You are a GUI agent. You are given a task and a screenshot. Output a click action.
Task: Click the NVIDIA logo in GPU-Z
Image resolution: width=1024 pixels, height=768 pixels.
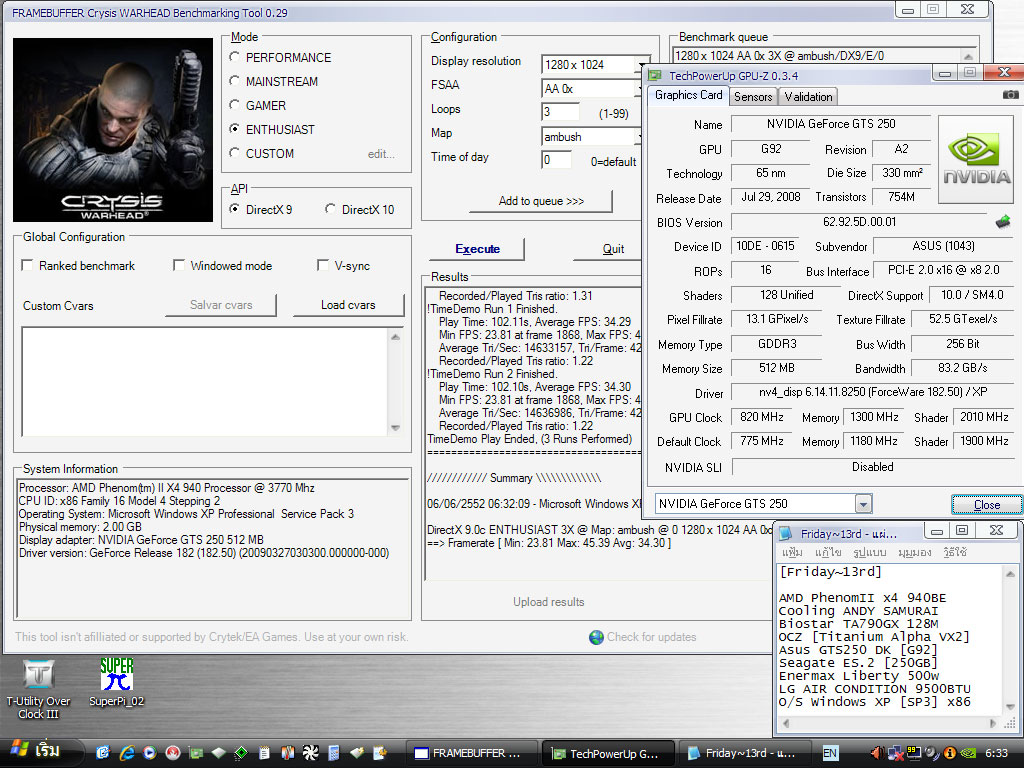tap(977, 160)
